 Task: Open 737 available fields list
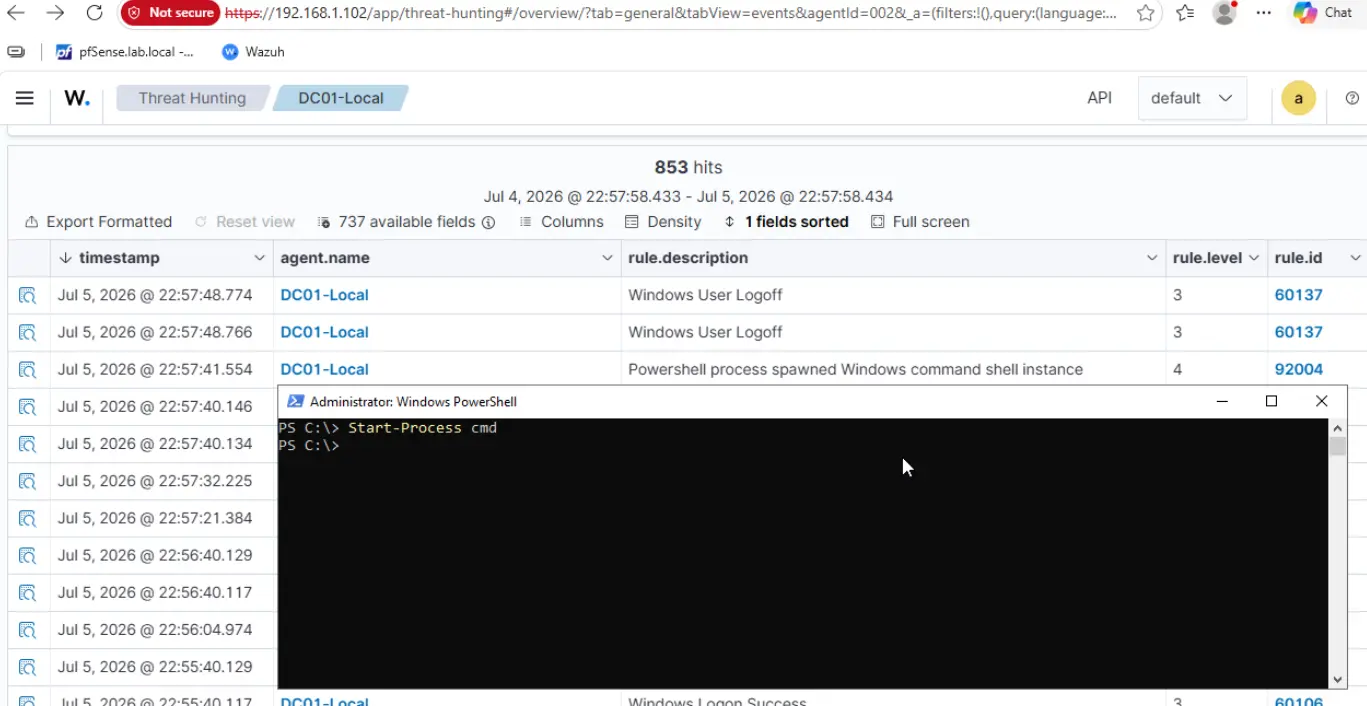tap(406, 222)
